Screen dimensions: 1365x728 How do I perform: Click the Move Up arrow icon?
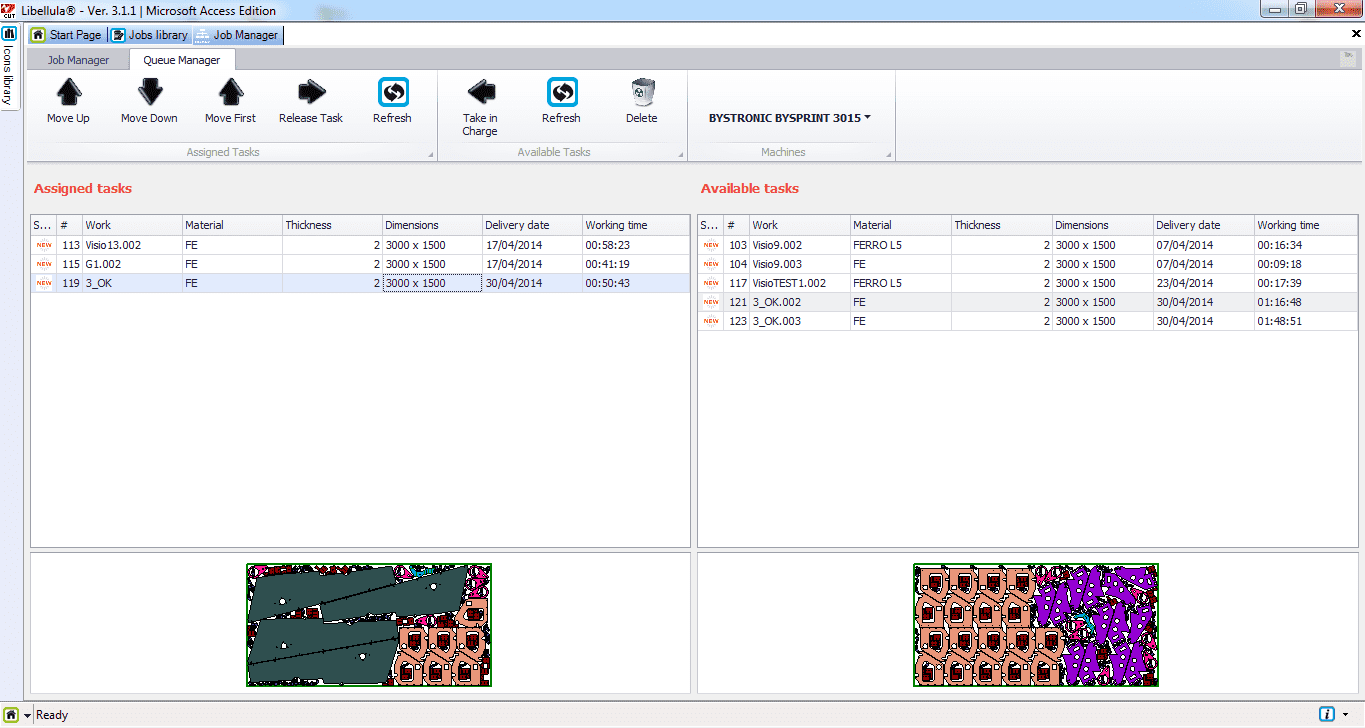68,93
